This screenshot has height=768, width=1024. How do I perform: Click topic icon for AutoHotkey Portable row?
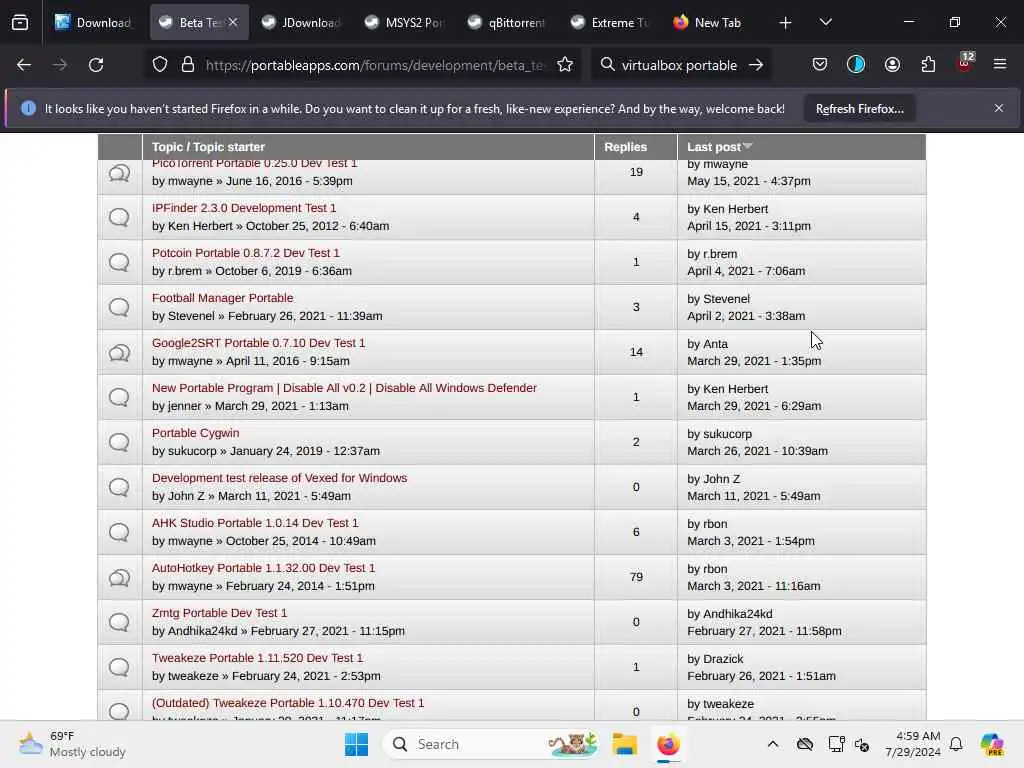pos(119,578)
